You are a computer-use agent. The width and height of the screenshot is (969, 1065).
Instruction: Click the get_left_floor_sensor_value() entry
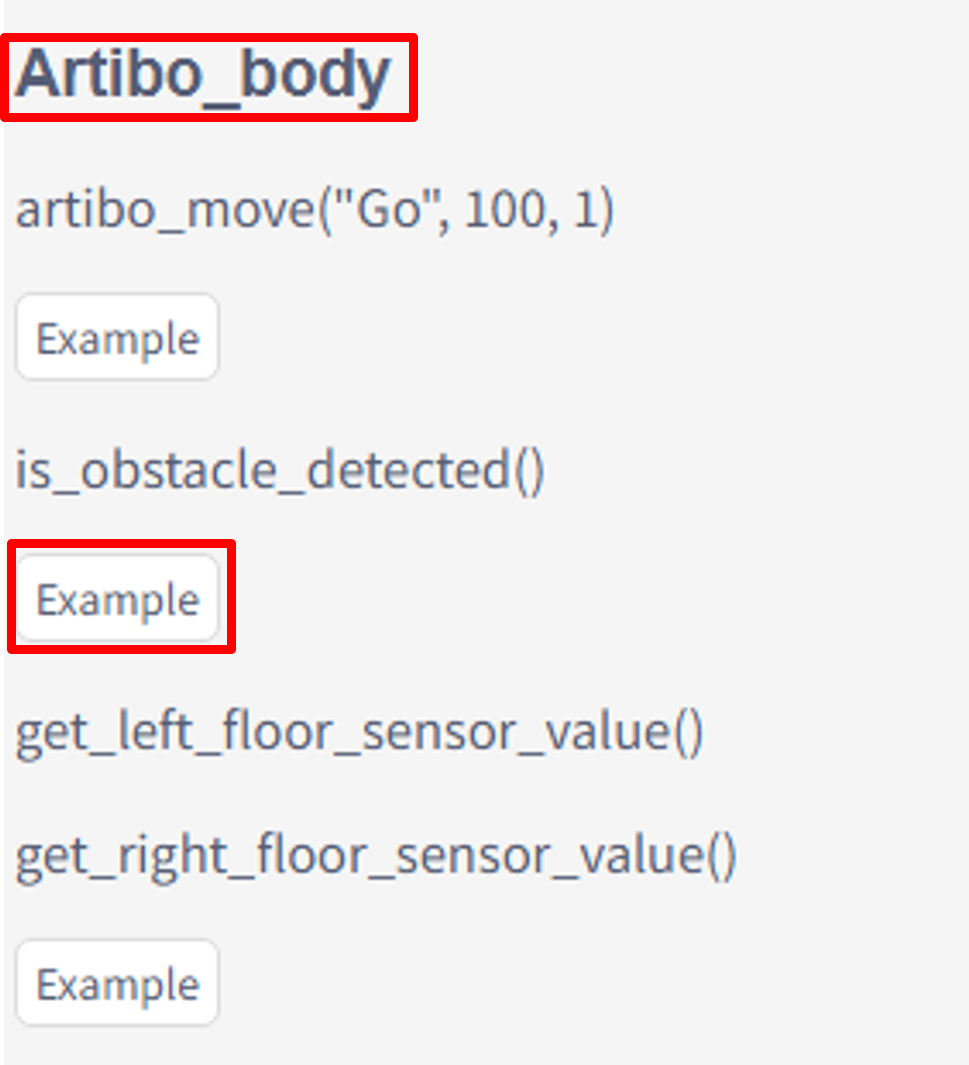click(359, 732)
